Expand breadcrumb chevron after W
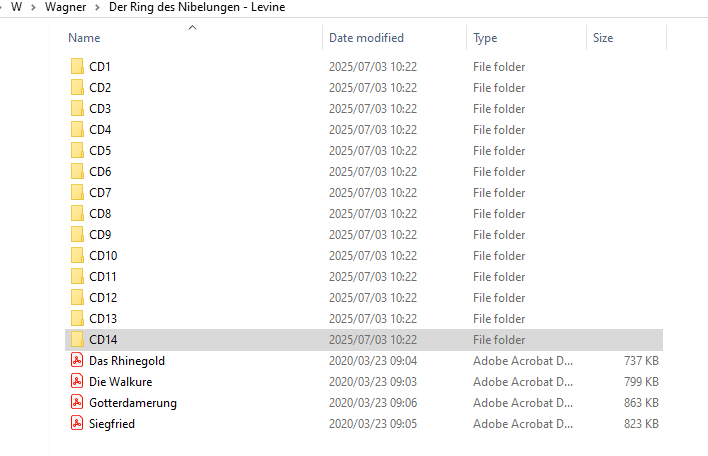This screenshot has width=708, height=456. tap(34, 8)
